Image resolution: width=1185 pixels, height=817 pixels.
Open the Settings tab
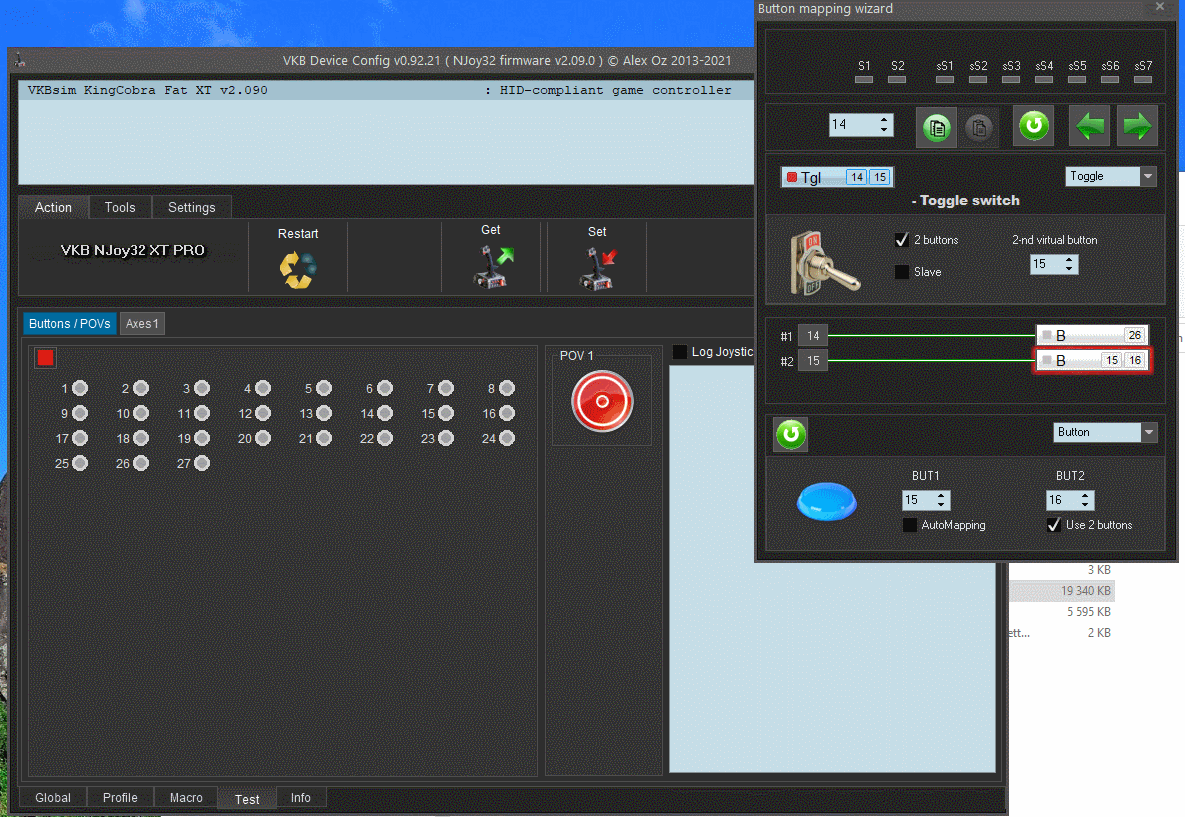(x=191, y=207)
